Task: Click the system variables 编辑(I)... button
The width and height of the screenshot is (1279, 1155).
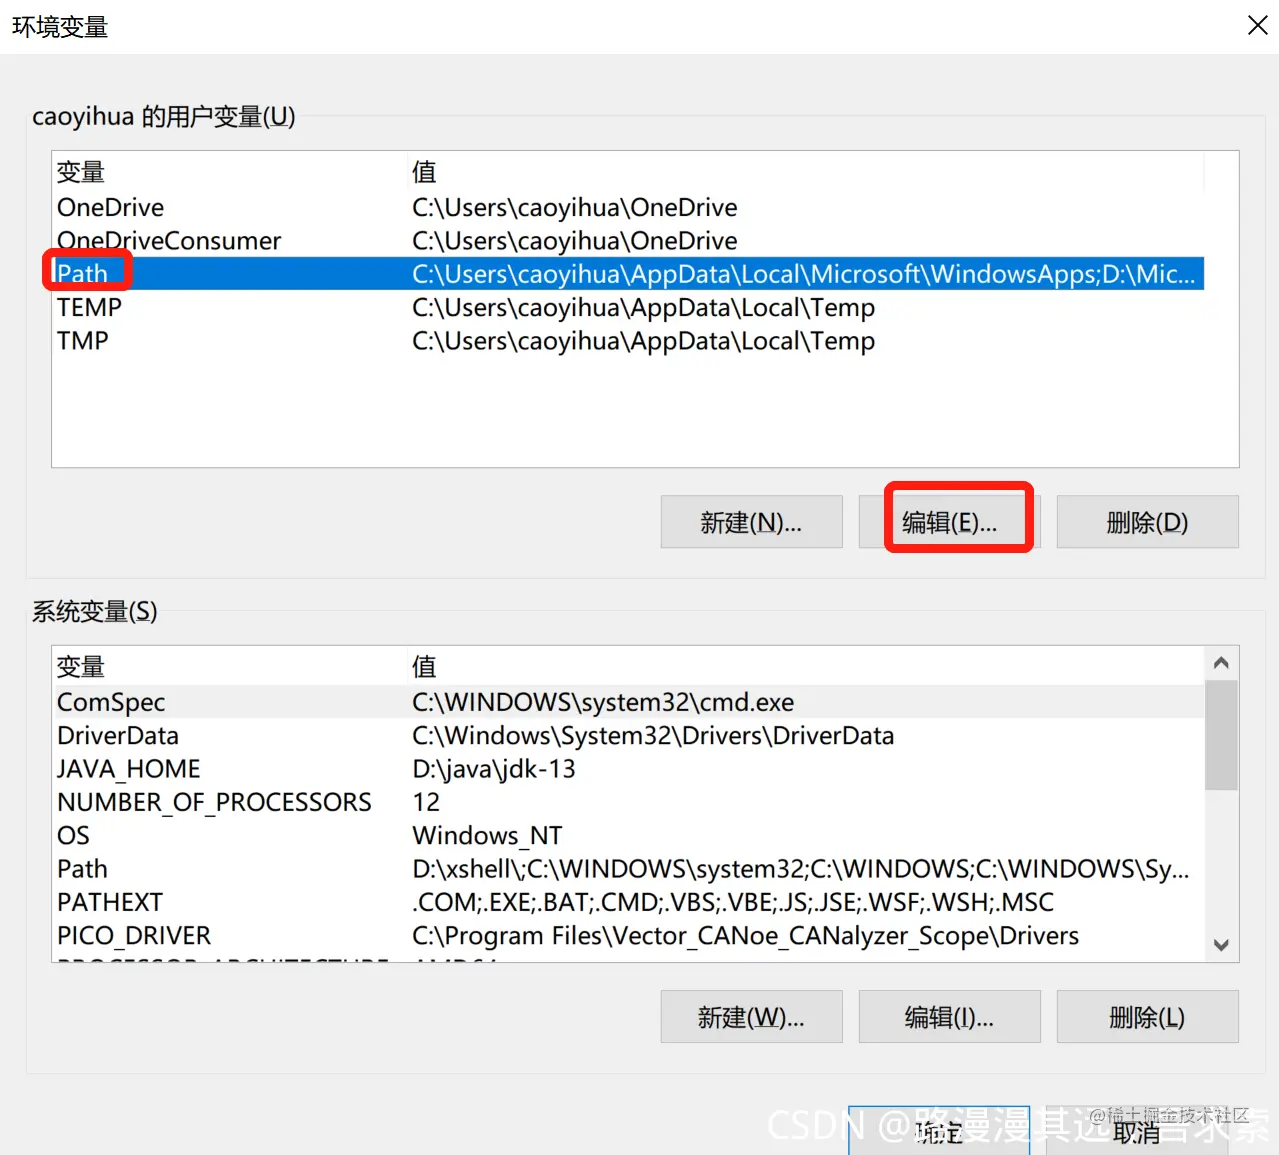Action: point(949,1017)
